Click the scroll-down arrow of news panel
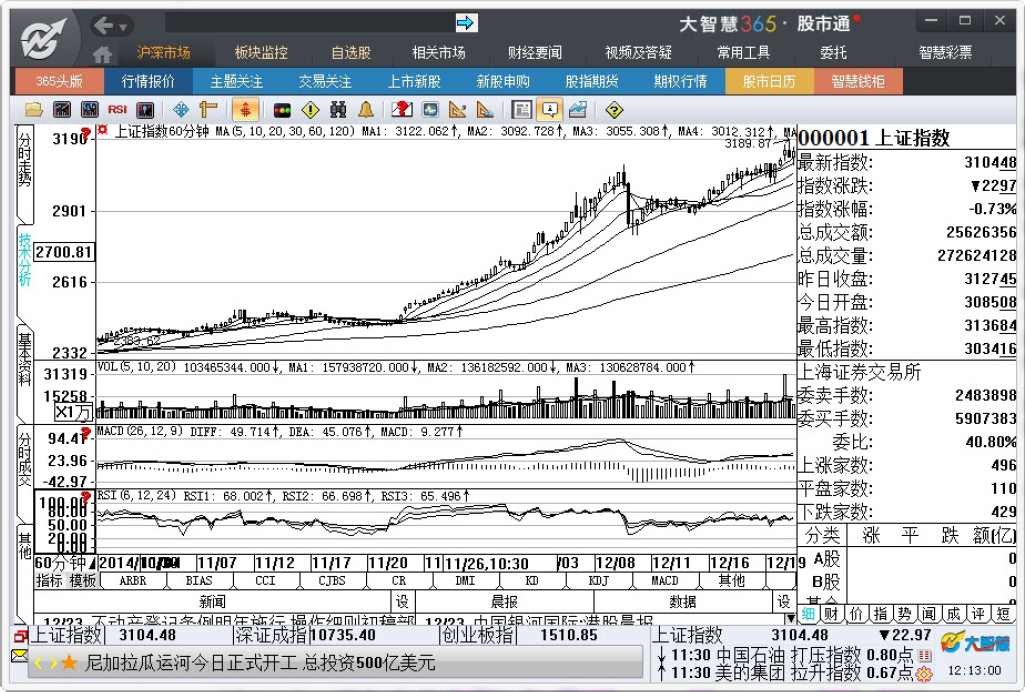This screenshot has width=1025, height=692. (x=790, y=618)
